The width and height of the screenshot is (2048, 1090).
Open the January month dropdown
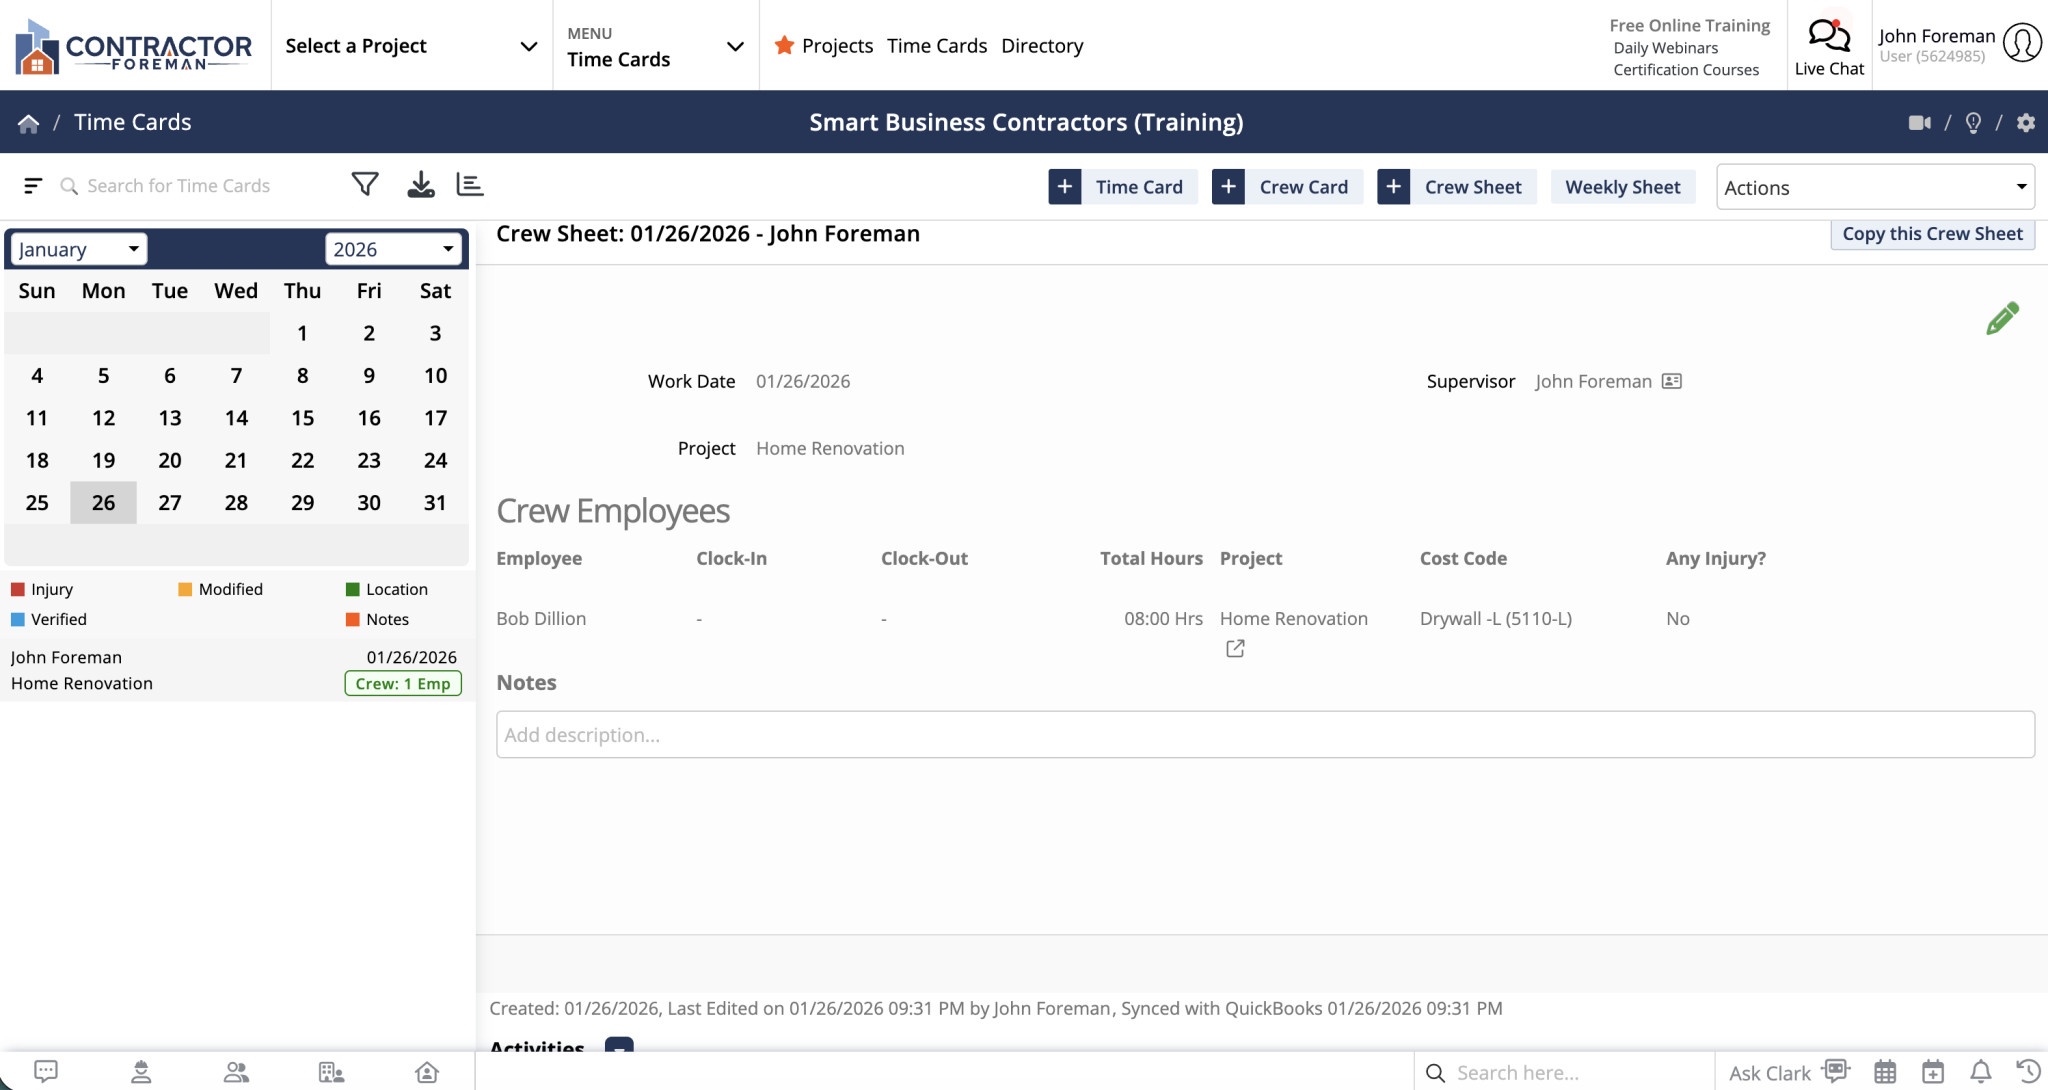[x=79, y=249]
